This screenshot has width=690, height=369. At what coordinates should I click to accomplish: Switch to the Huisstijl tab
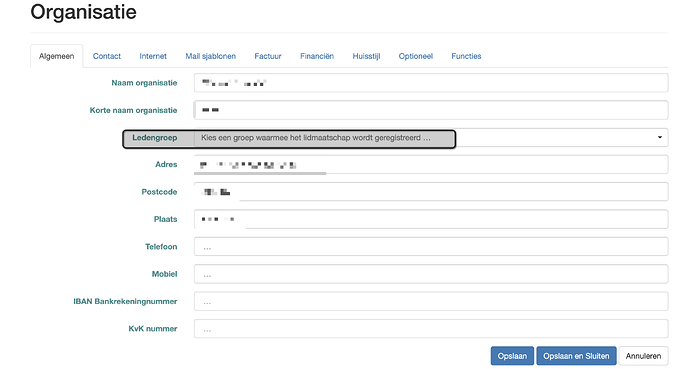pyautogui.click(x=366, y=56)
